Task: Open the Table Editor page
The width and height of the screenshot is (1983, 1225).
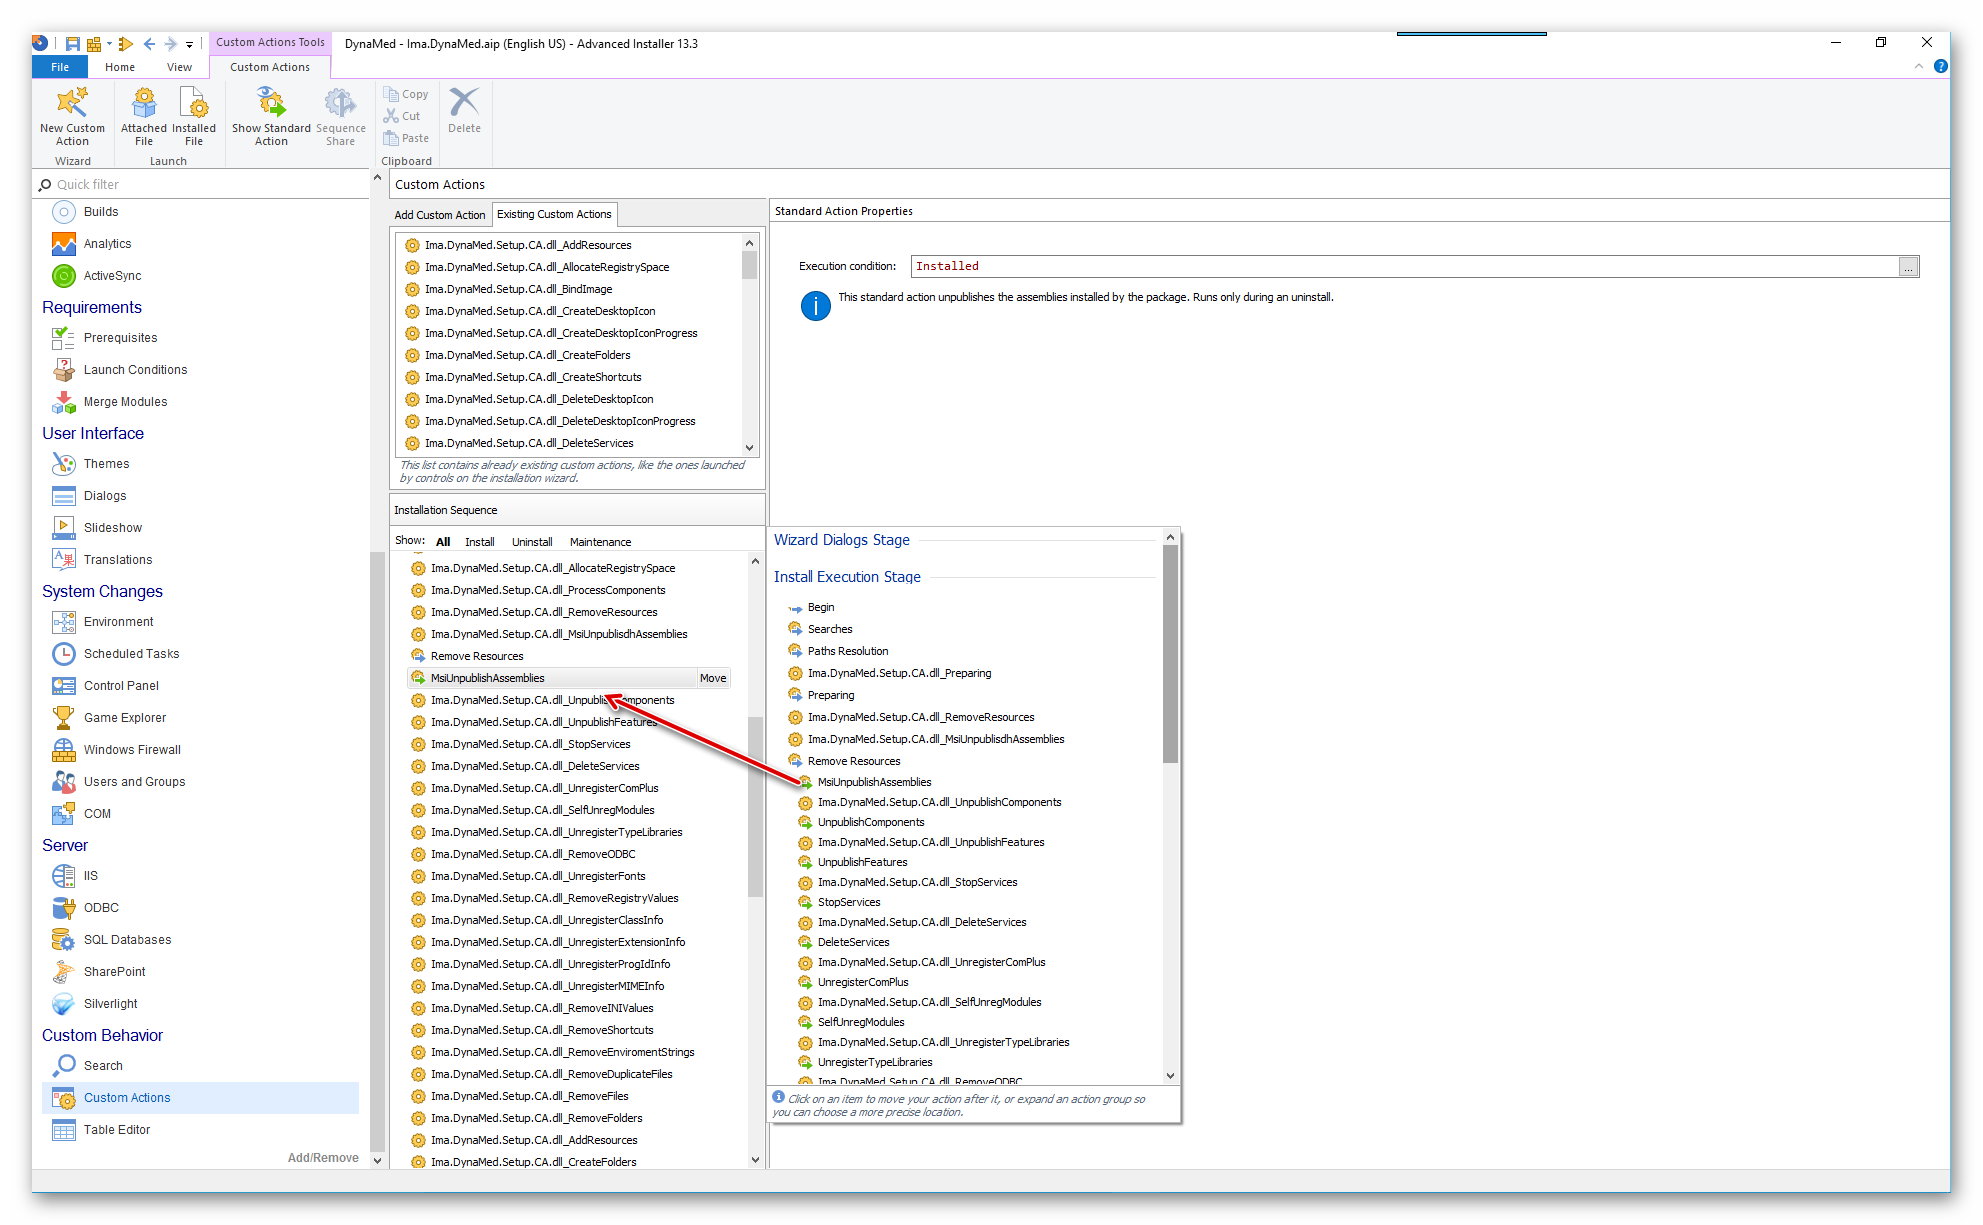Action: pyautogui.click(x=117, y=1130)
